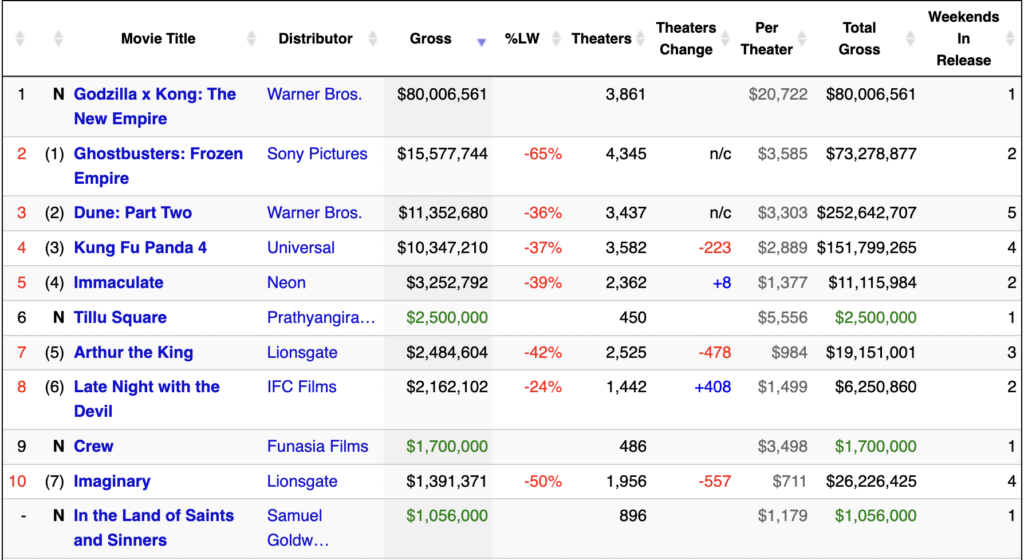
Task: Click sort arrows beside Weekends In Release
Action: 1011,39
